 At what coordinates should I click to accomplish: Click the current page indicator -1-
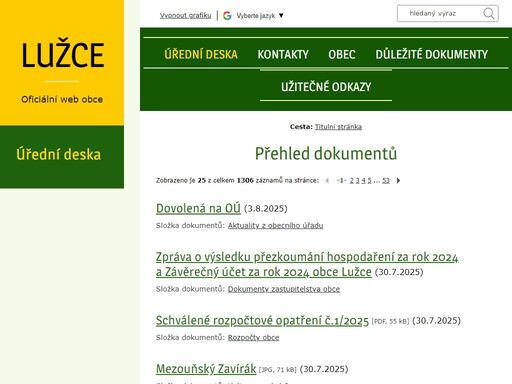tap(341, 181)
